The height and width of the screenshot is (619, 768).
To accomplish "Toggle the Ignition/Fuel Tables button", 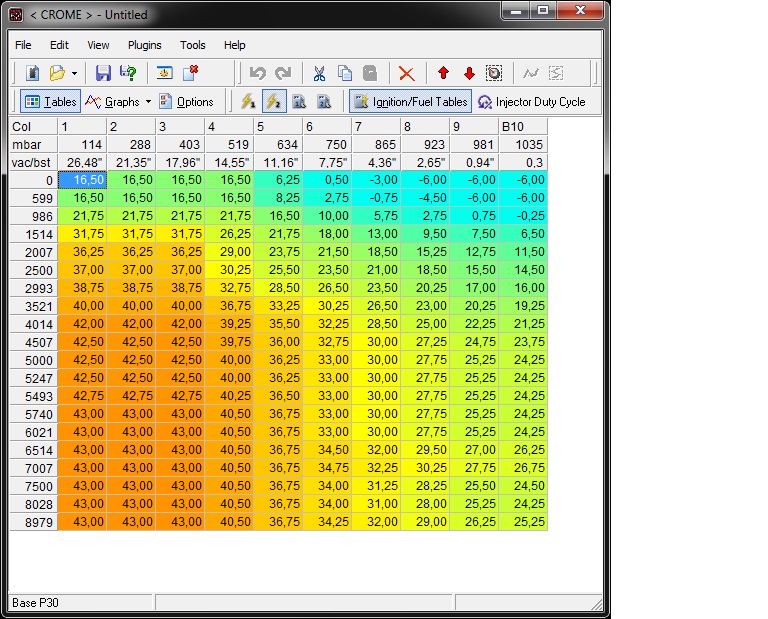I will (410, 101).
